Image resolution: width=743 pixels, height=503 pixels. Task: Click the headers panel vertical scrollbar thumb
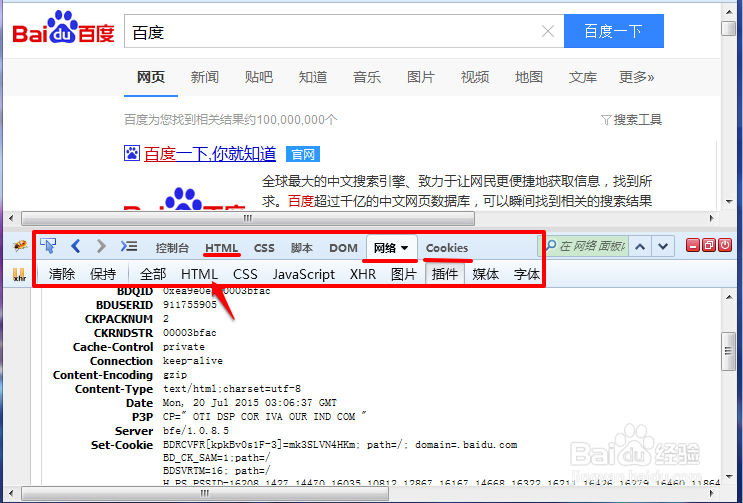point(728,351)
